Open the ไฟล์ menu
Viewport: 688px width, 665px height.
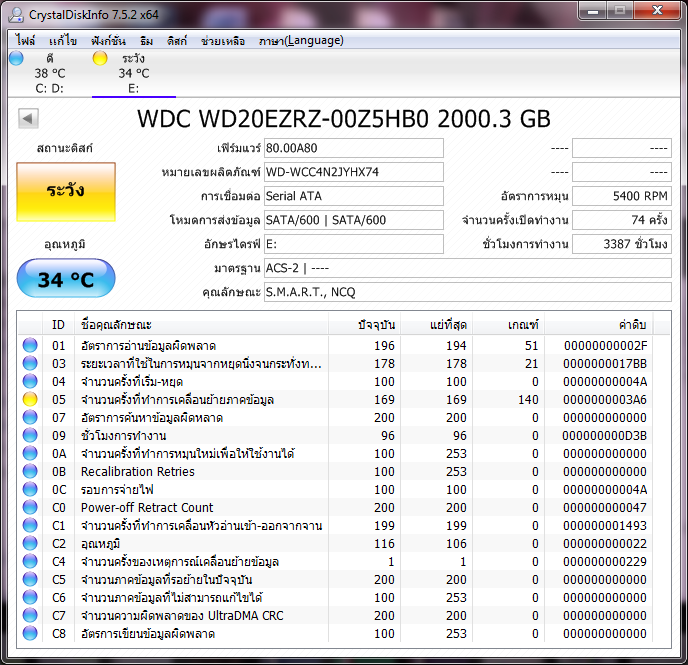[25, 41]
